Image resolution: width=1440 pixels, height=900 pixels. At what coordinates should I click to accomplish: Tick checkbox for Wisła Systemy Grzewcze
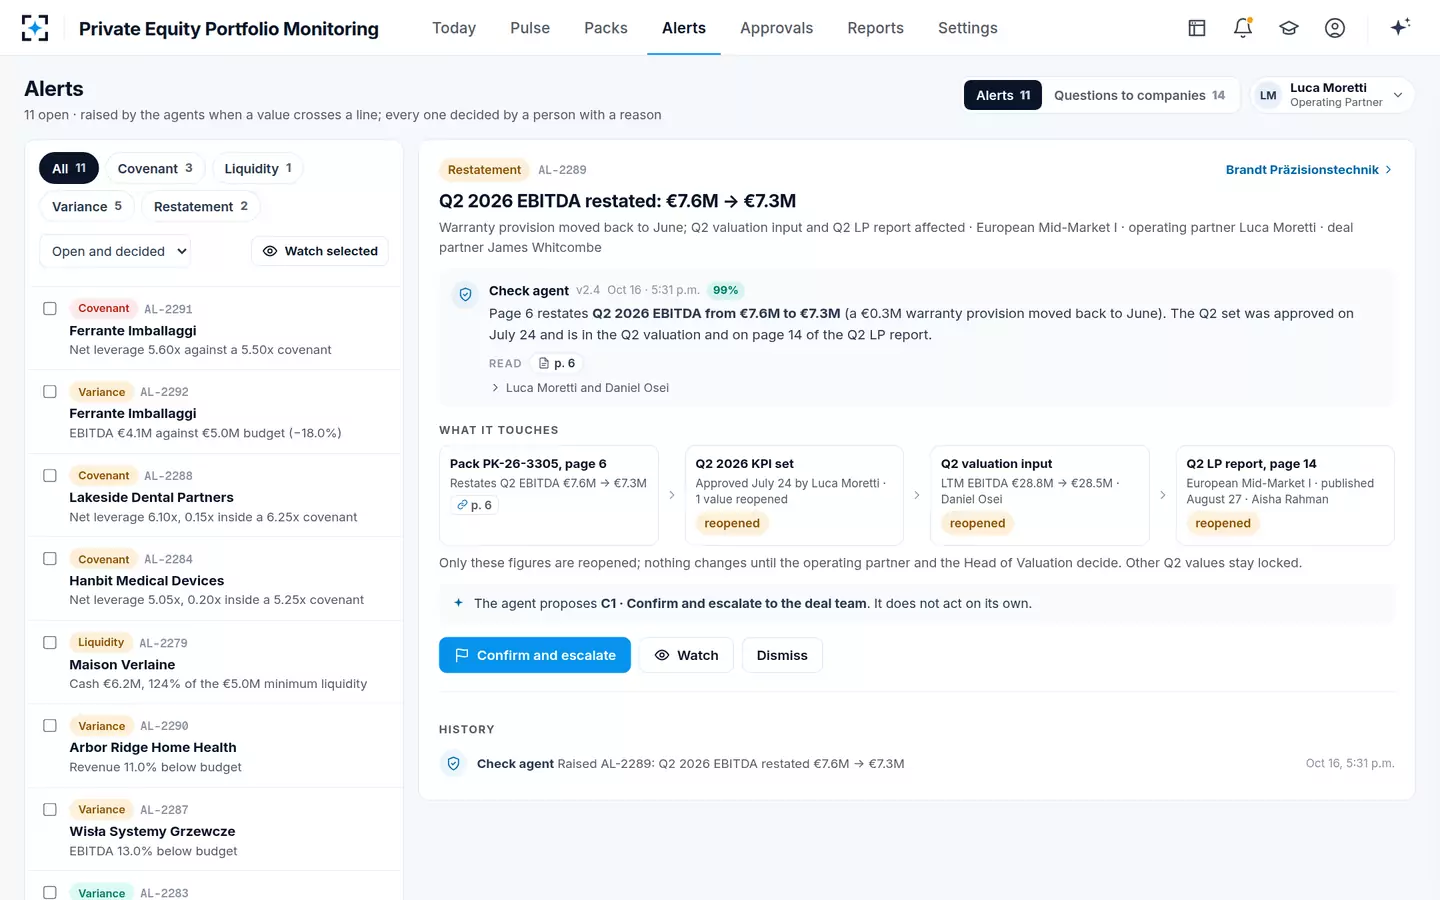tap(50, 810)
